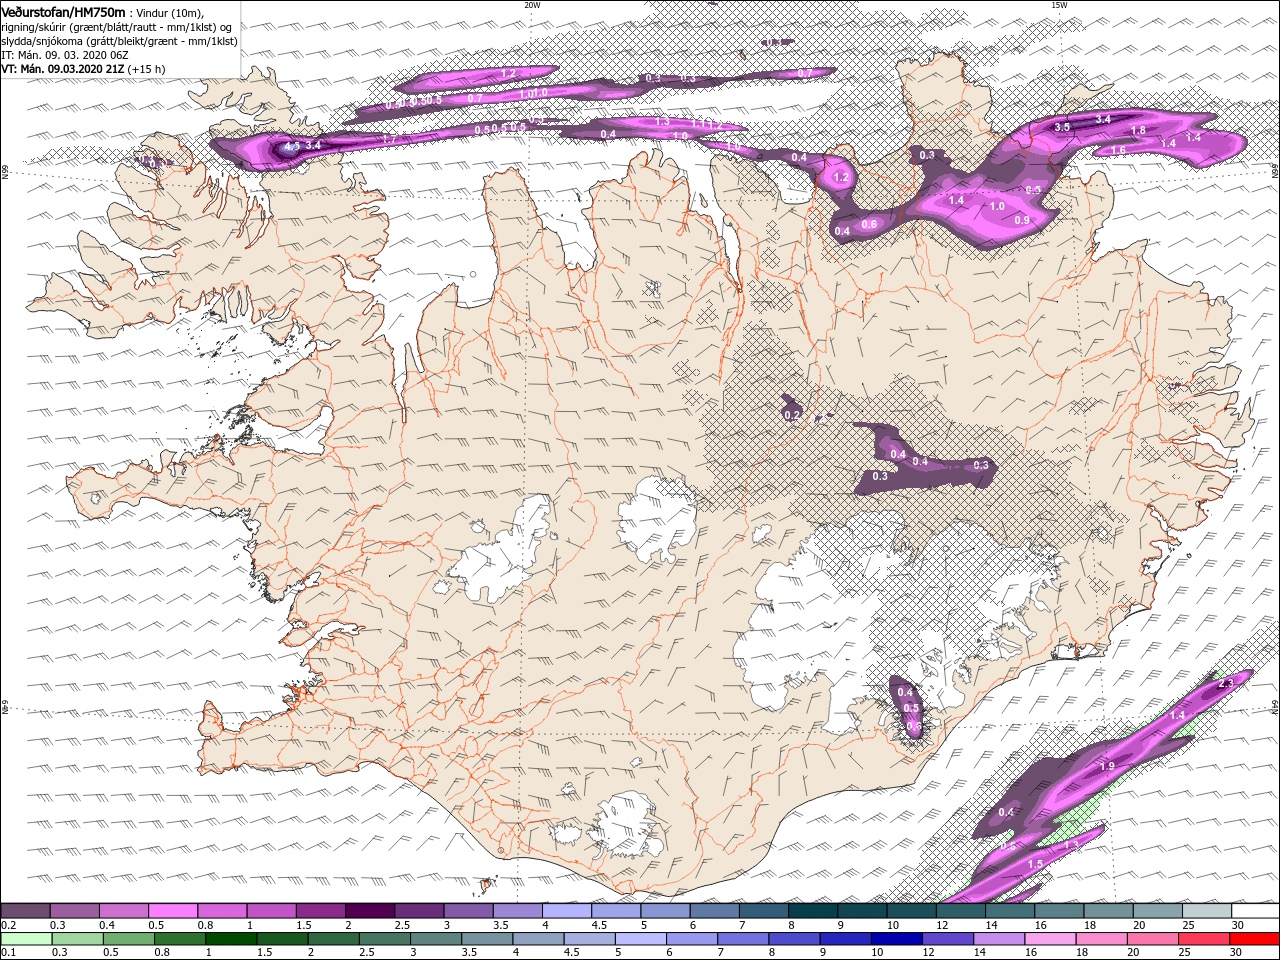The image size is (1280, 960).
Task: Click the 15W longitude label at top
Action: 1059,5
